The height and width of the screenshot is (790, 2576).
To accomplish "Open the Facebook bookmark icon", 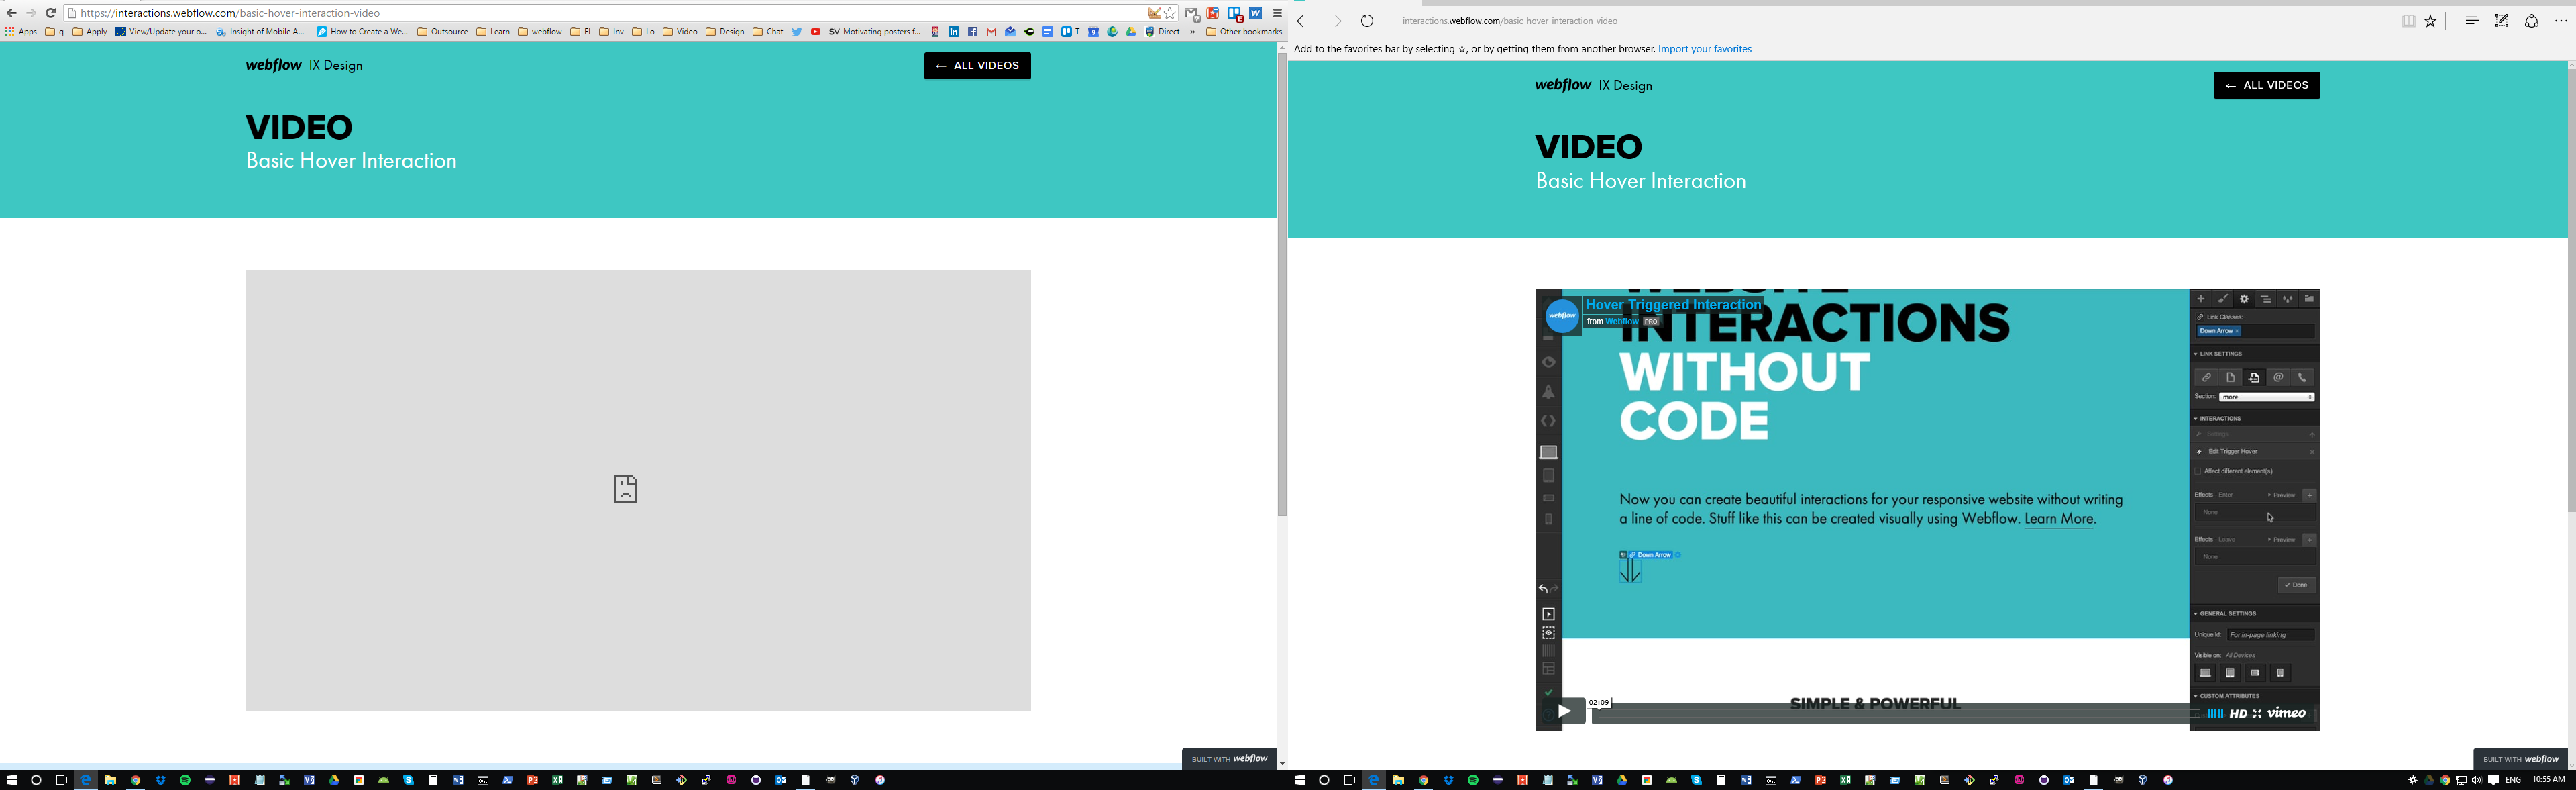I will coord(973,32).
